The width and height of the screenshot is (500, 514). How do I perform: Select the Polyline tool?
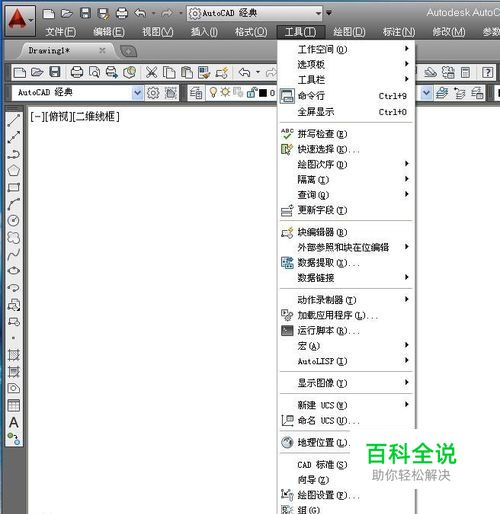coord(14,154)
